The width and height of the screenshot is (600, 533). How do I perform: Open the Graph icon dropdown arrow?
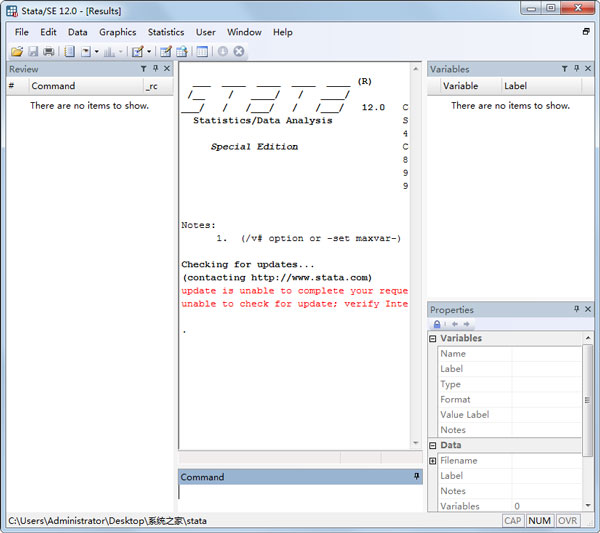coord(121,51)
